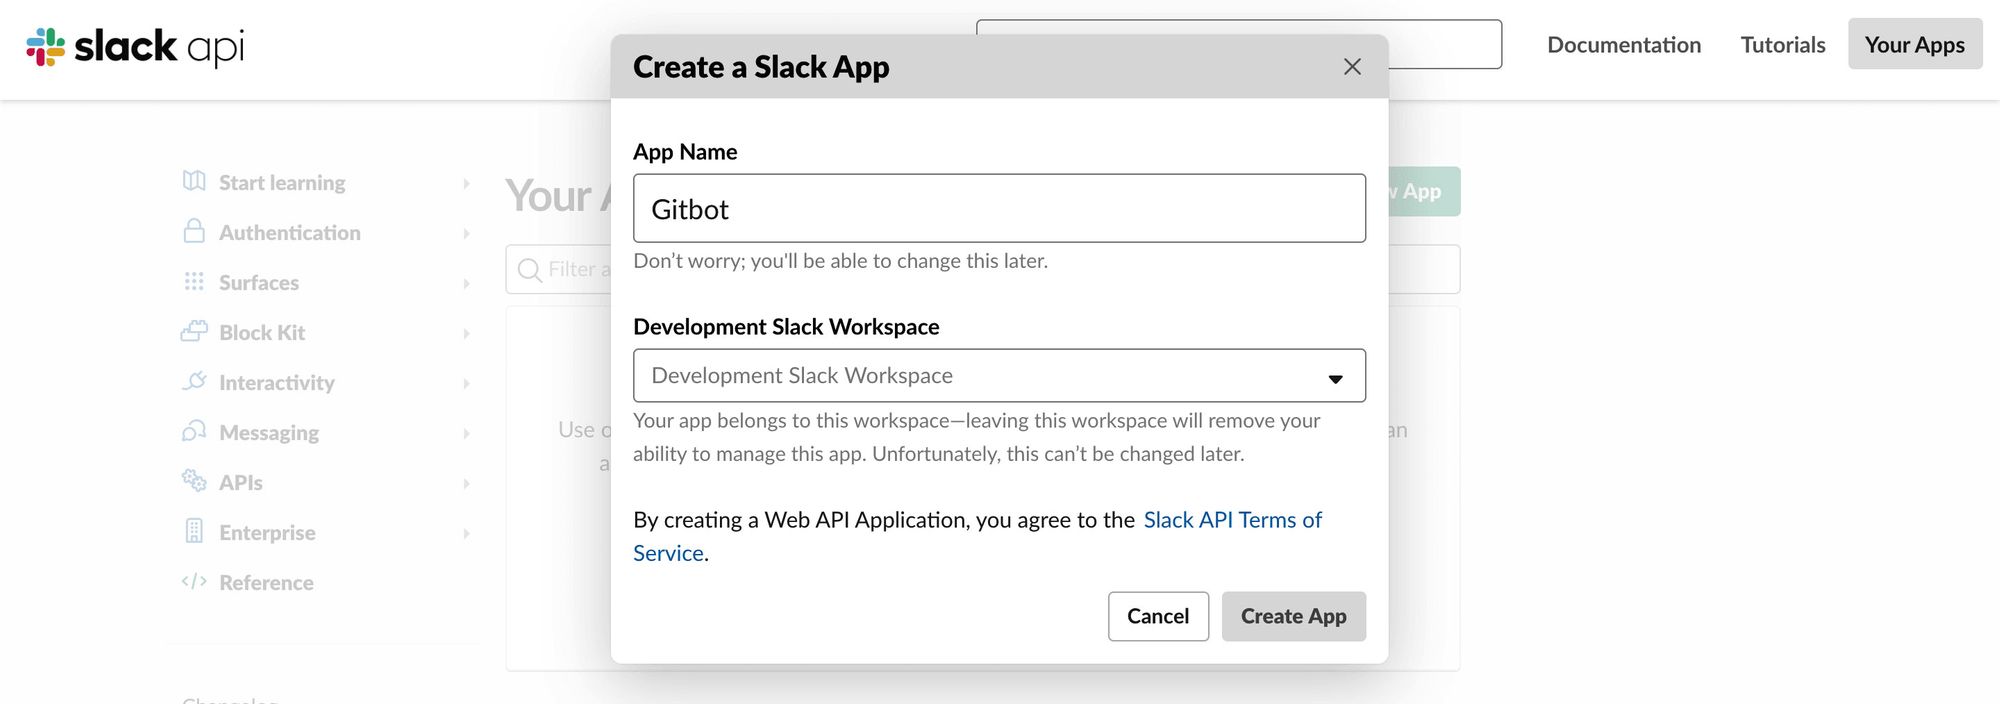Click the Cancel button
The width and height of the screenshot is (2000, 704).
pyautogui.click(x=1158, y=616)
